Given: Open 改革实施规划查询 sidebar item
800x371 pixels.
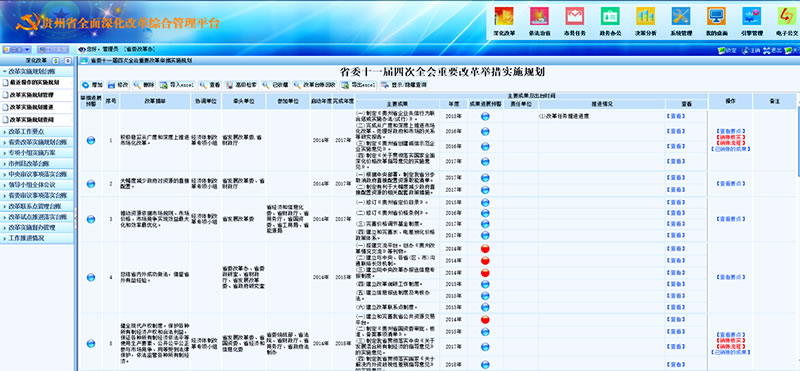Looking at the screenshot, I should coord(37,119).
